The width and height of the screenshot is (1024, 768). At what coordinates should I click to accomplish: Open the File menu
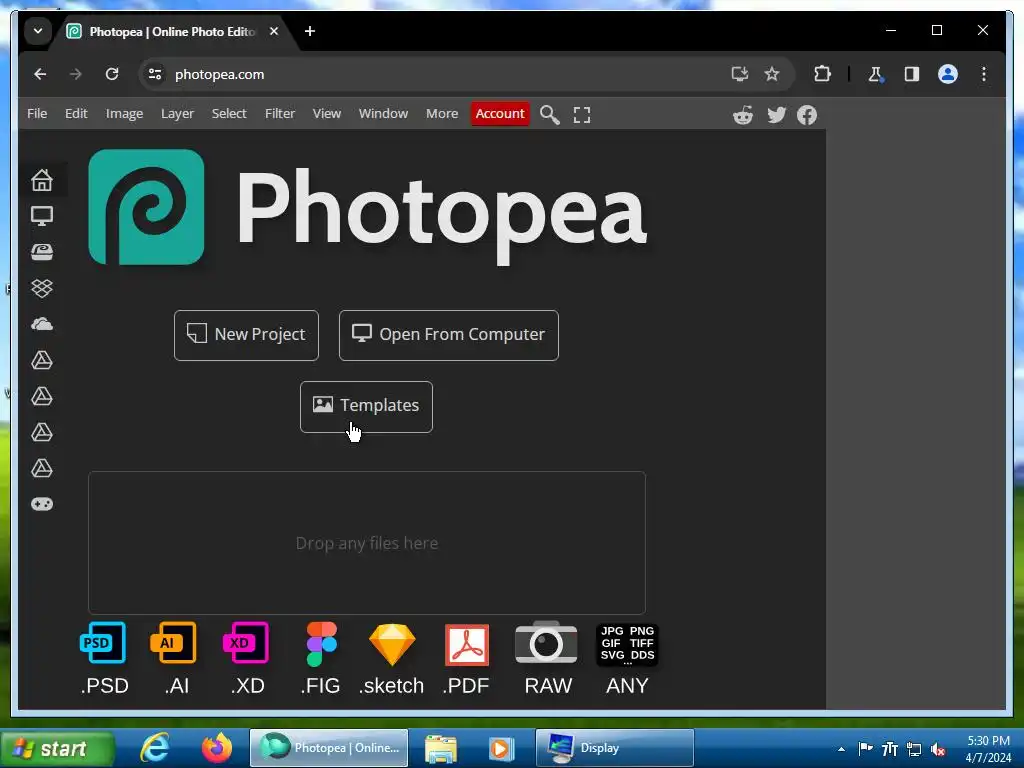(37, 114)
